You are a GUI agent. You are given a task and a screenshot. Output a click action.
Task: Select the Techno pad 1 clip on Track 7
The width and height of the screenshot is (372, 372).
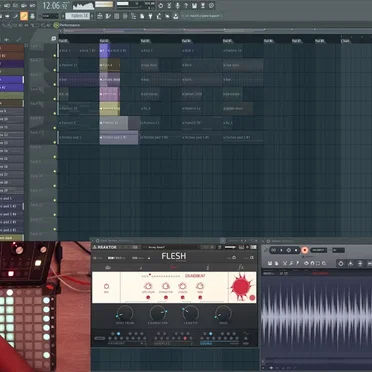79,137
